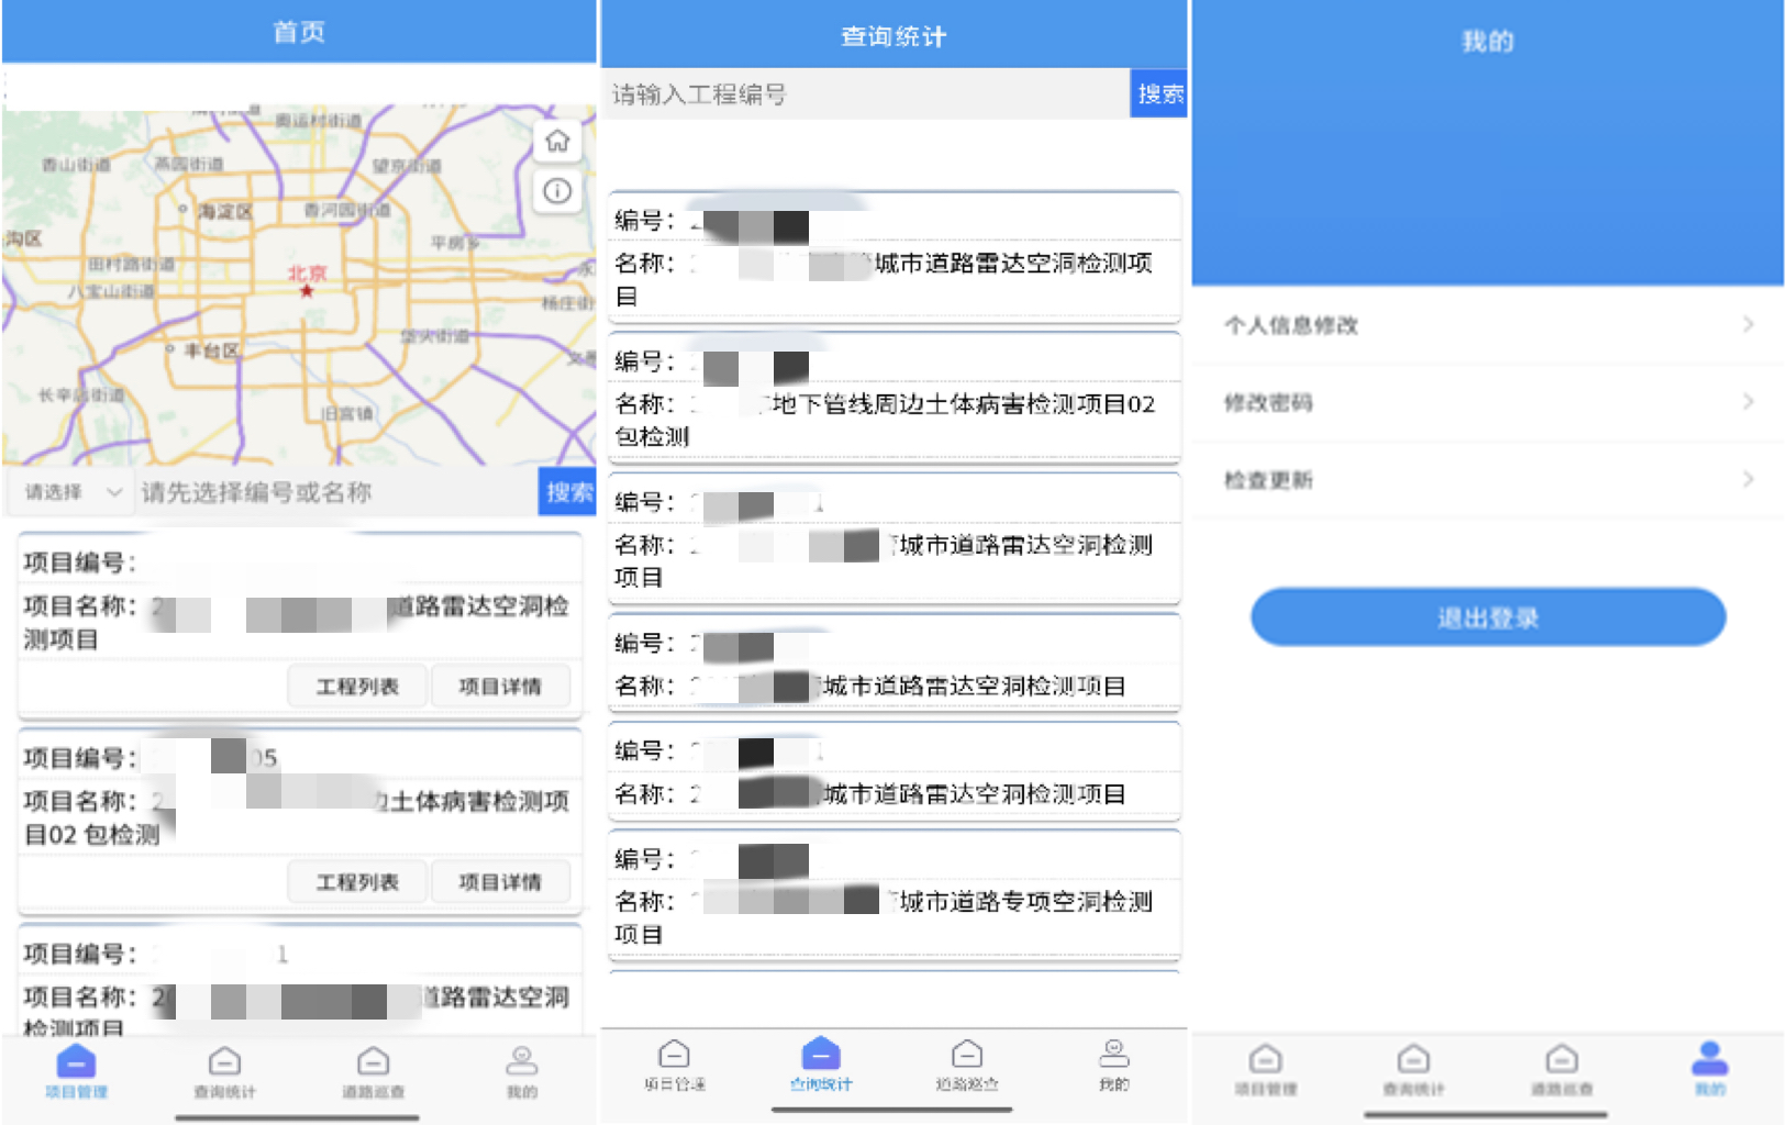Switch to 道路巡查 tab on the 首页 screen
1787x1125 pixels.
point(373,1063)
